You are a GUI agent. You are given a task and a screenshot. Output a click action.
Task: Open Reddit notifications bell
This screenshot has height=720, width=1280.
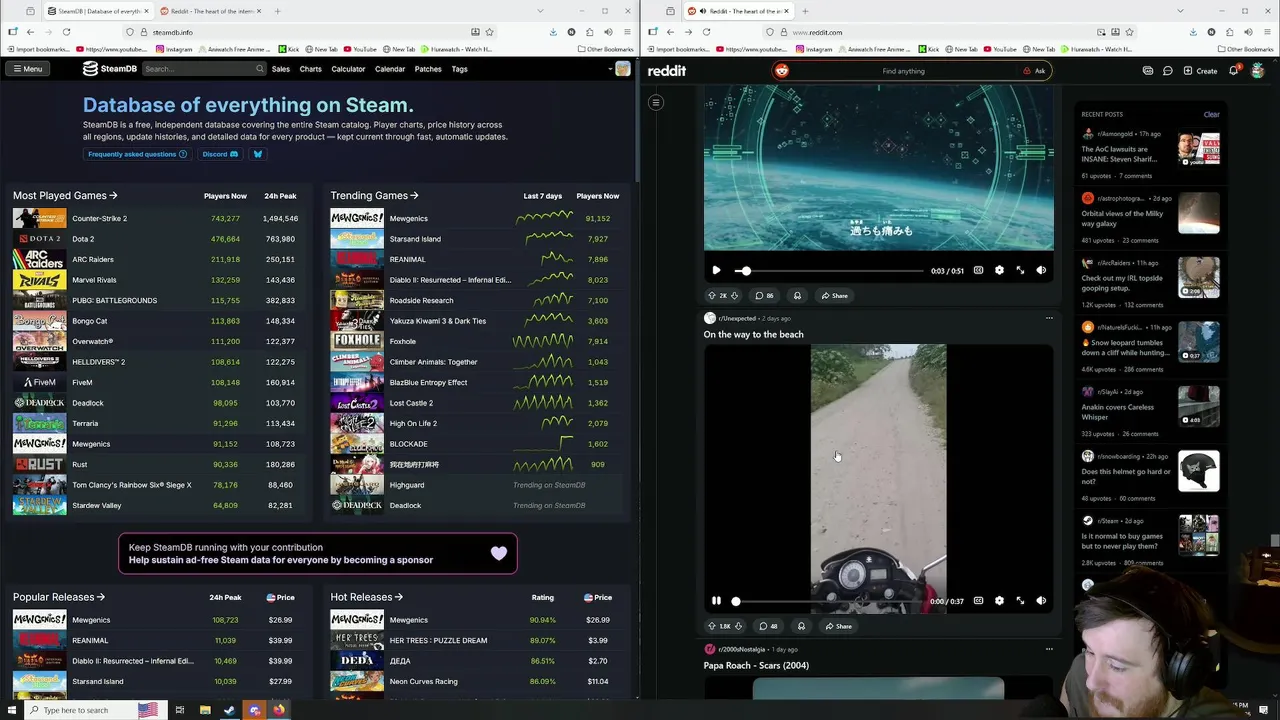point(1234,71)
